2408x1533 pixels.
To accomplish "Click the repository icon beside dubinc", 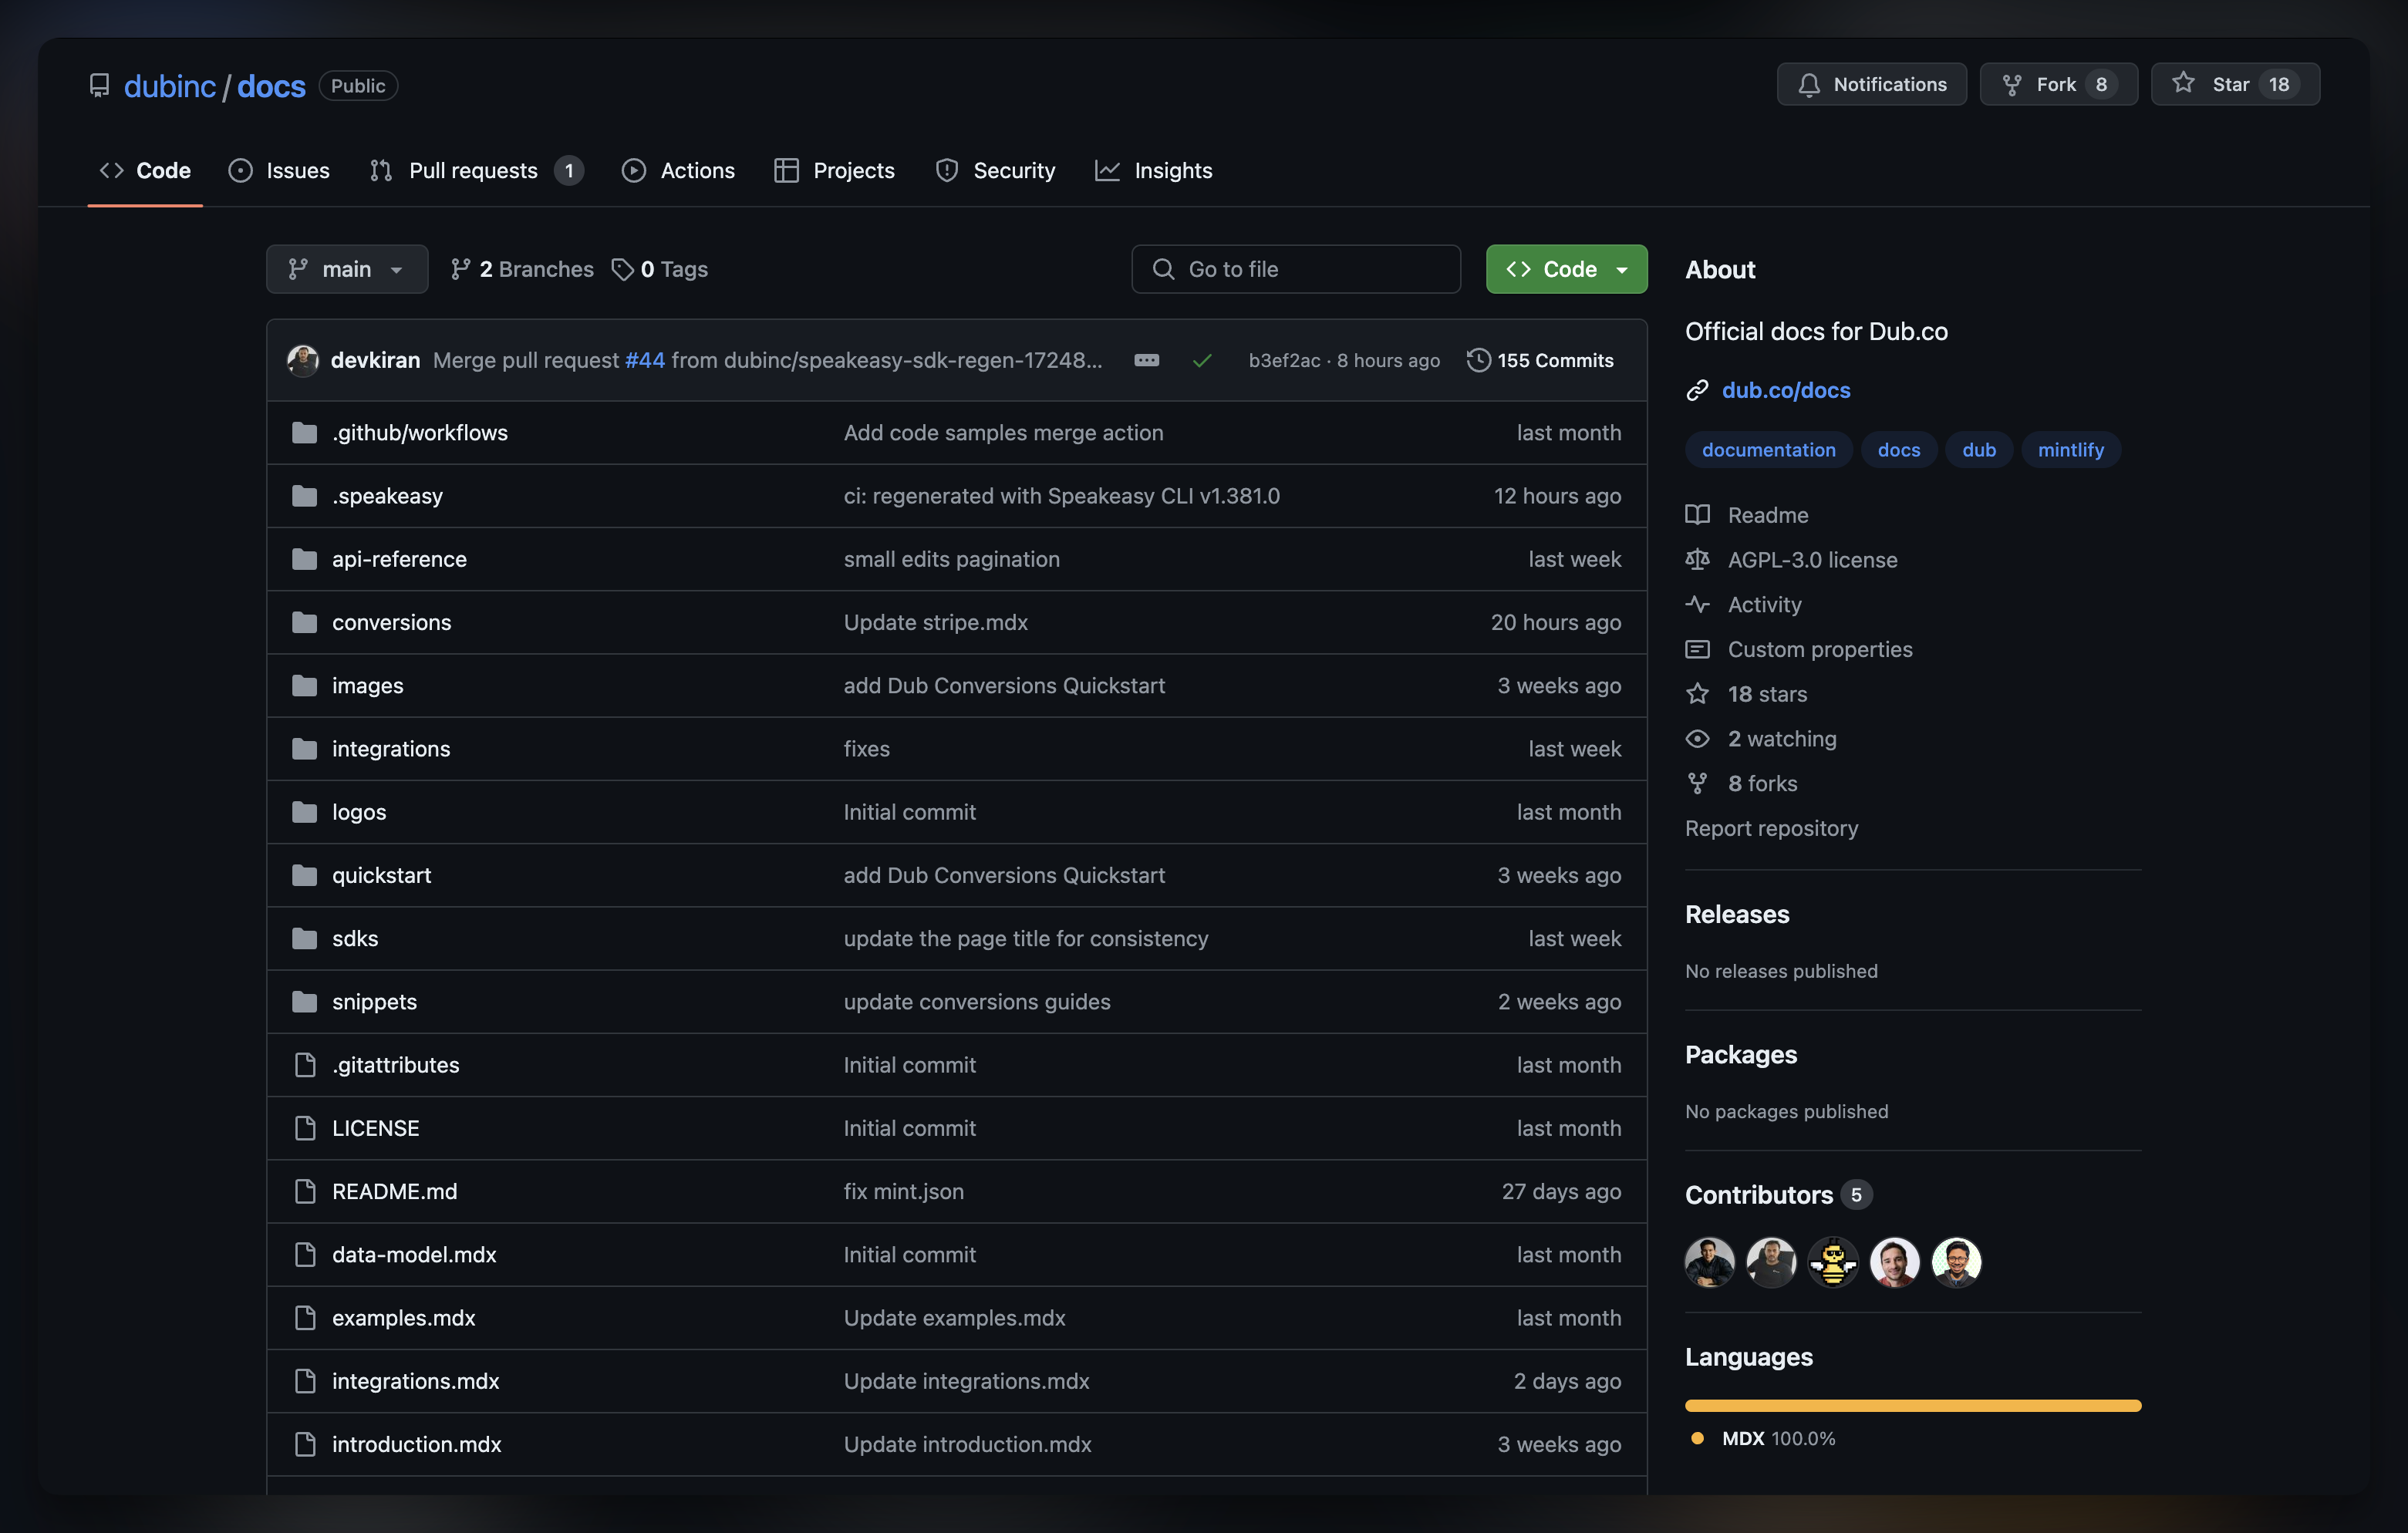I will click(99, 86).
